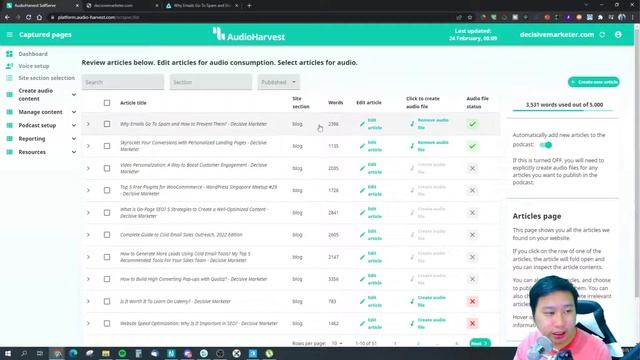Viewport: 640px width, 360px height.
Task: Click green check status for Why Emails Go To Spam
Action: pos(472,124)
